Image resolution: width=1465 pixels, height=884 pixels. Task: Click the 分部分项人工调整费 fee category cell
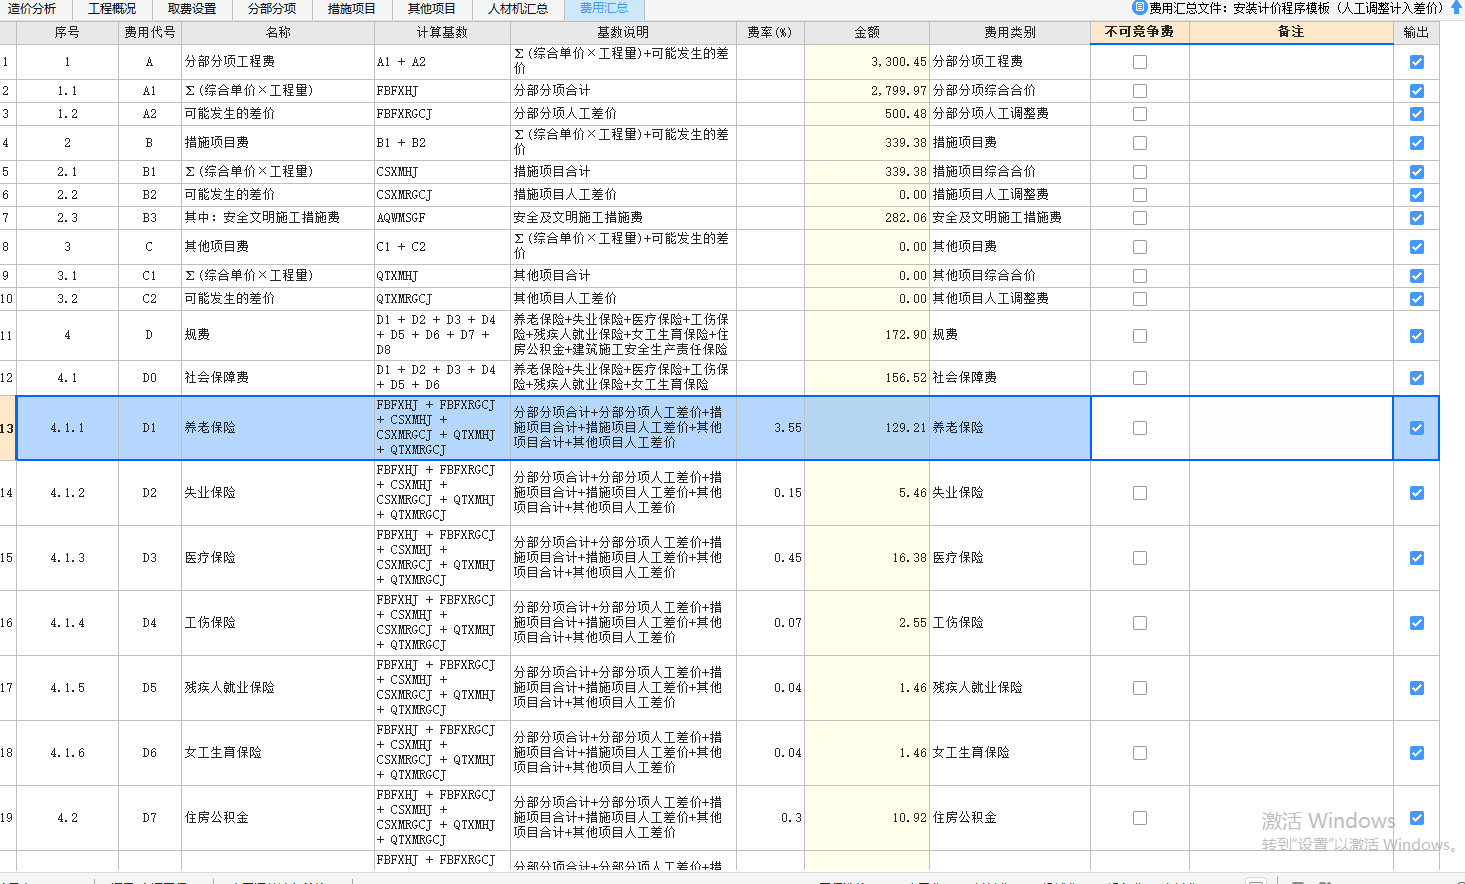click(x=1010, y=114)
